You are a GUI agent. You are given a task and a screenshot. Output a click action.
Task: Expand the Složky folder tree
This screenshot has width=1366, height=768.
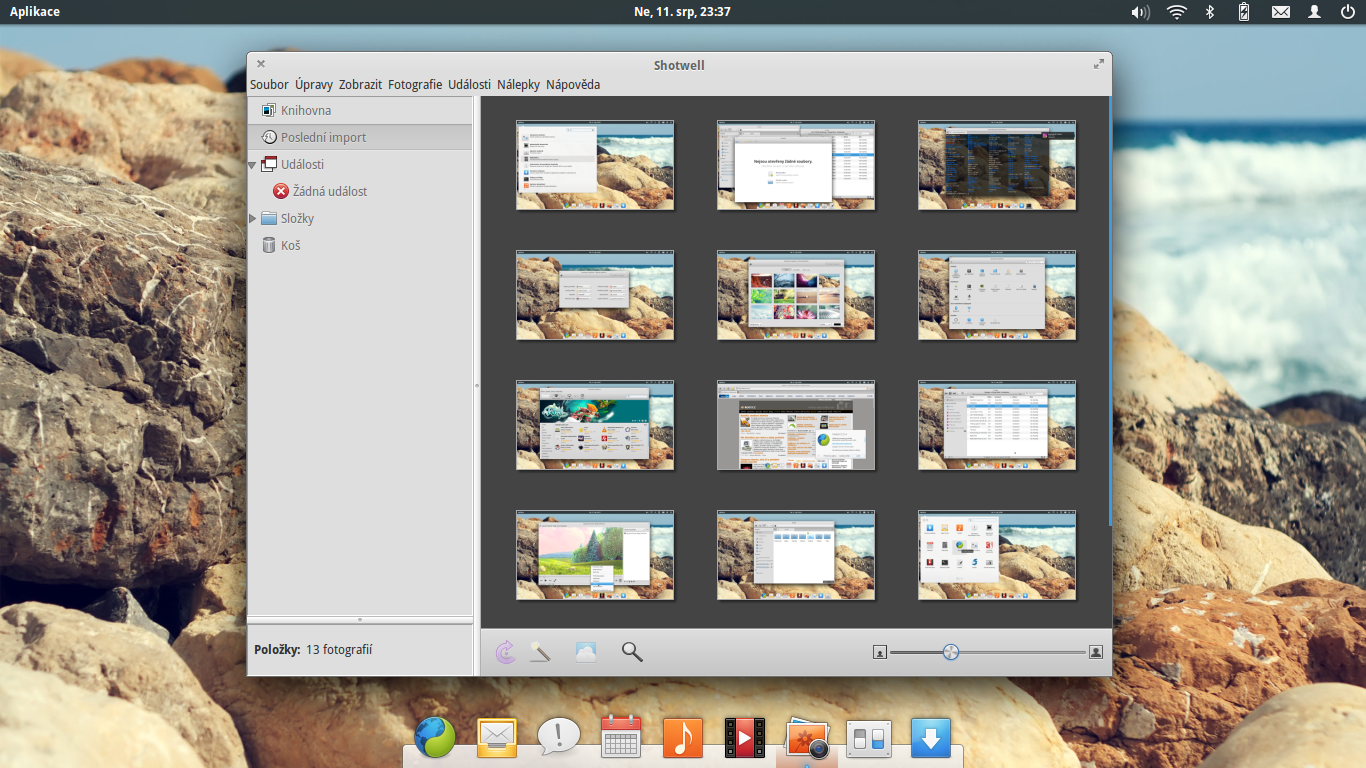tap(253, 218)
